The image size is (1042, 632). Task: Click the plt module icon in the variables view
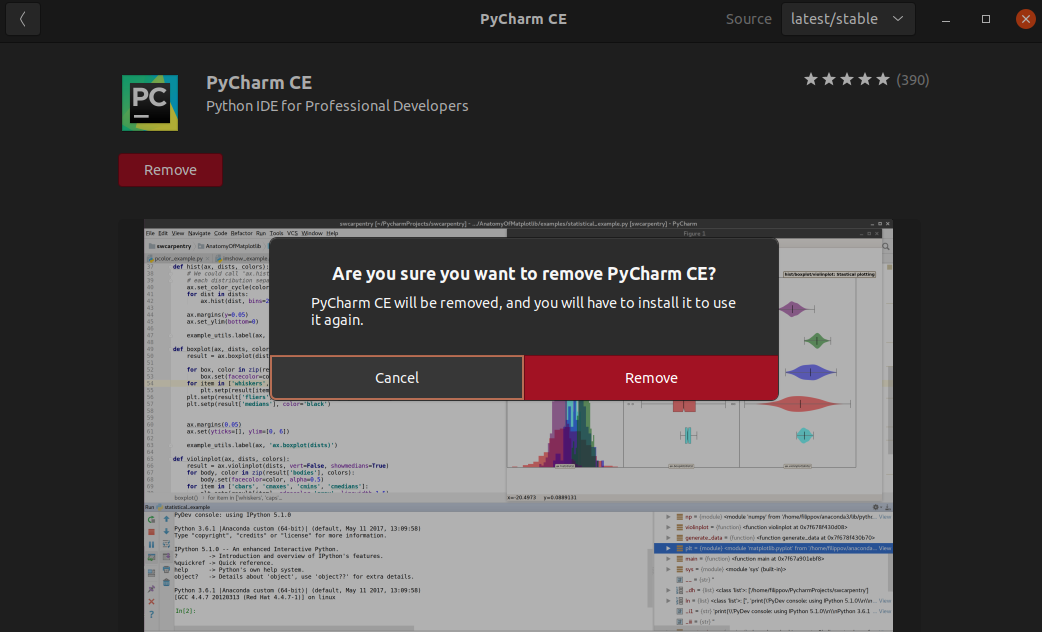point(680,548)
